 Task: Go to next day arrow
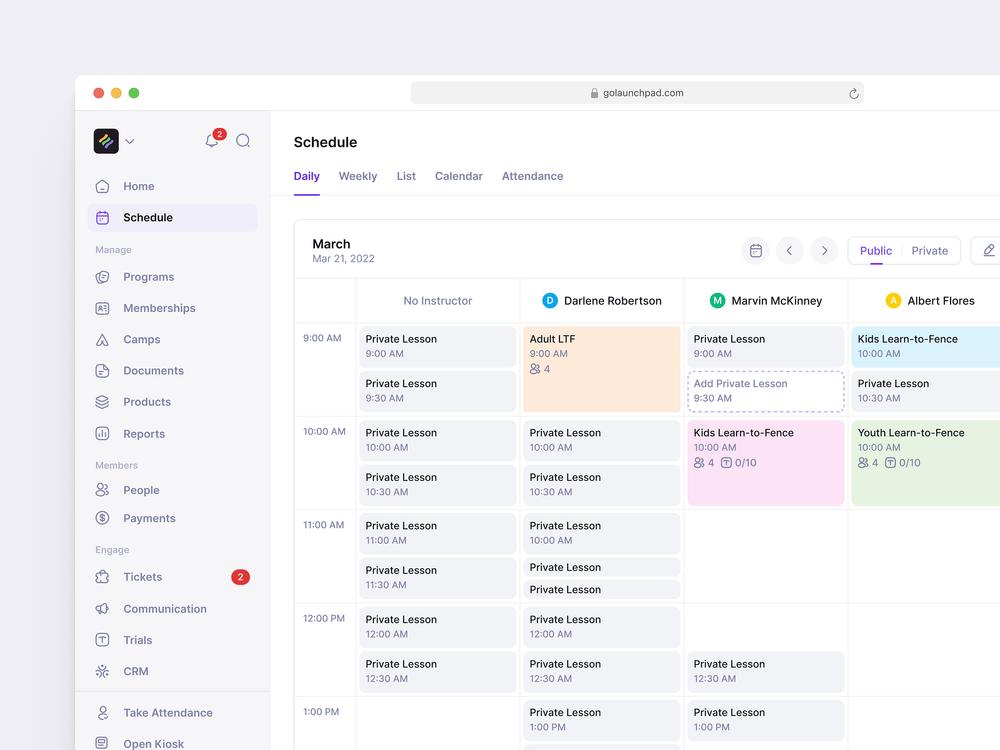point(824,251)
